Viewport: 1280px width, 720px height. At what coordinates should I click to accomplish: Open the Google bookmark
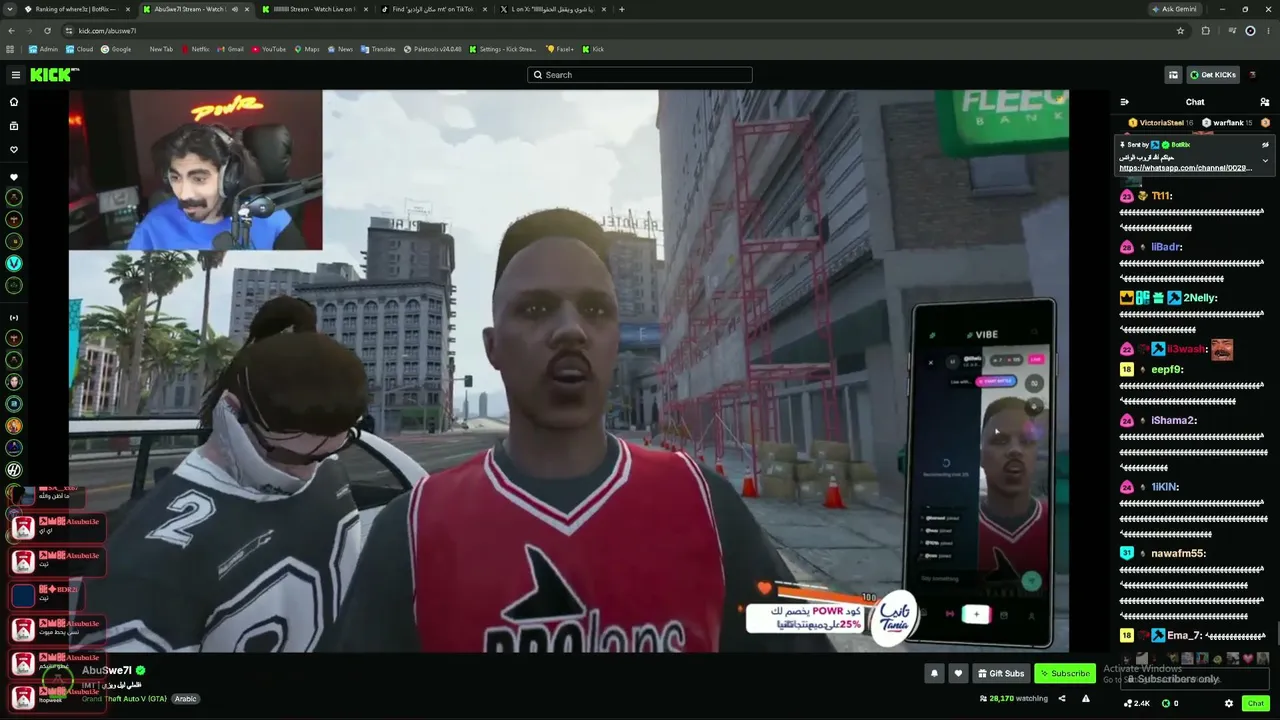tap(116, 49)
